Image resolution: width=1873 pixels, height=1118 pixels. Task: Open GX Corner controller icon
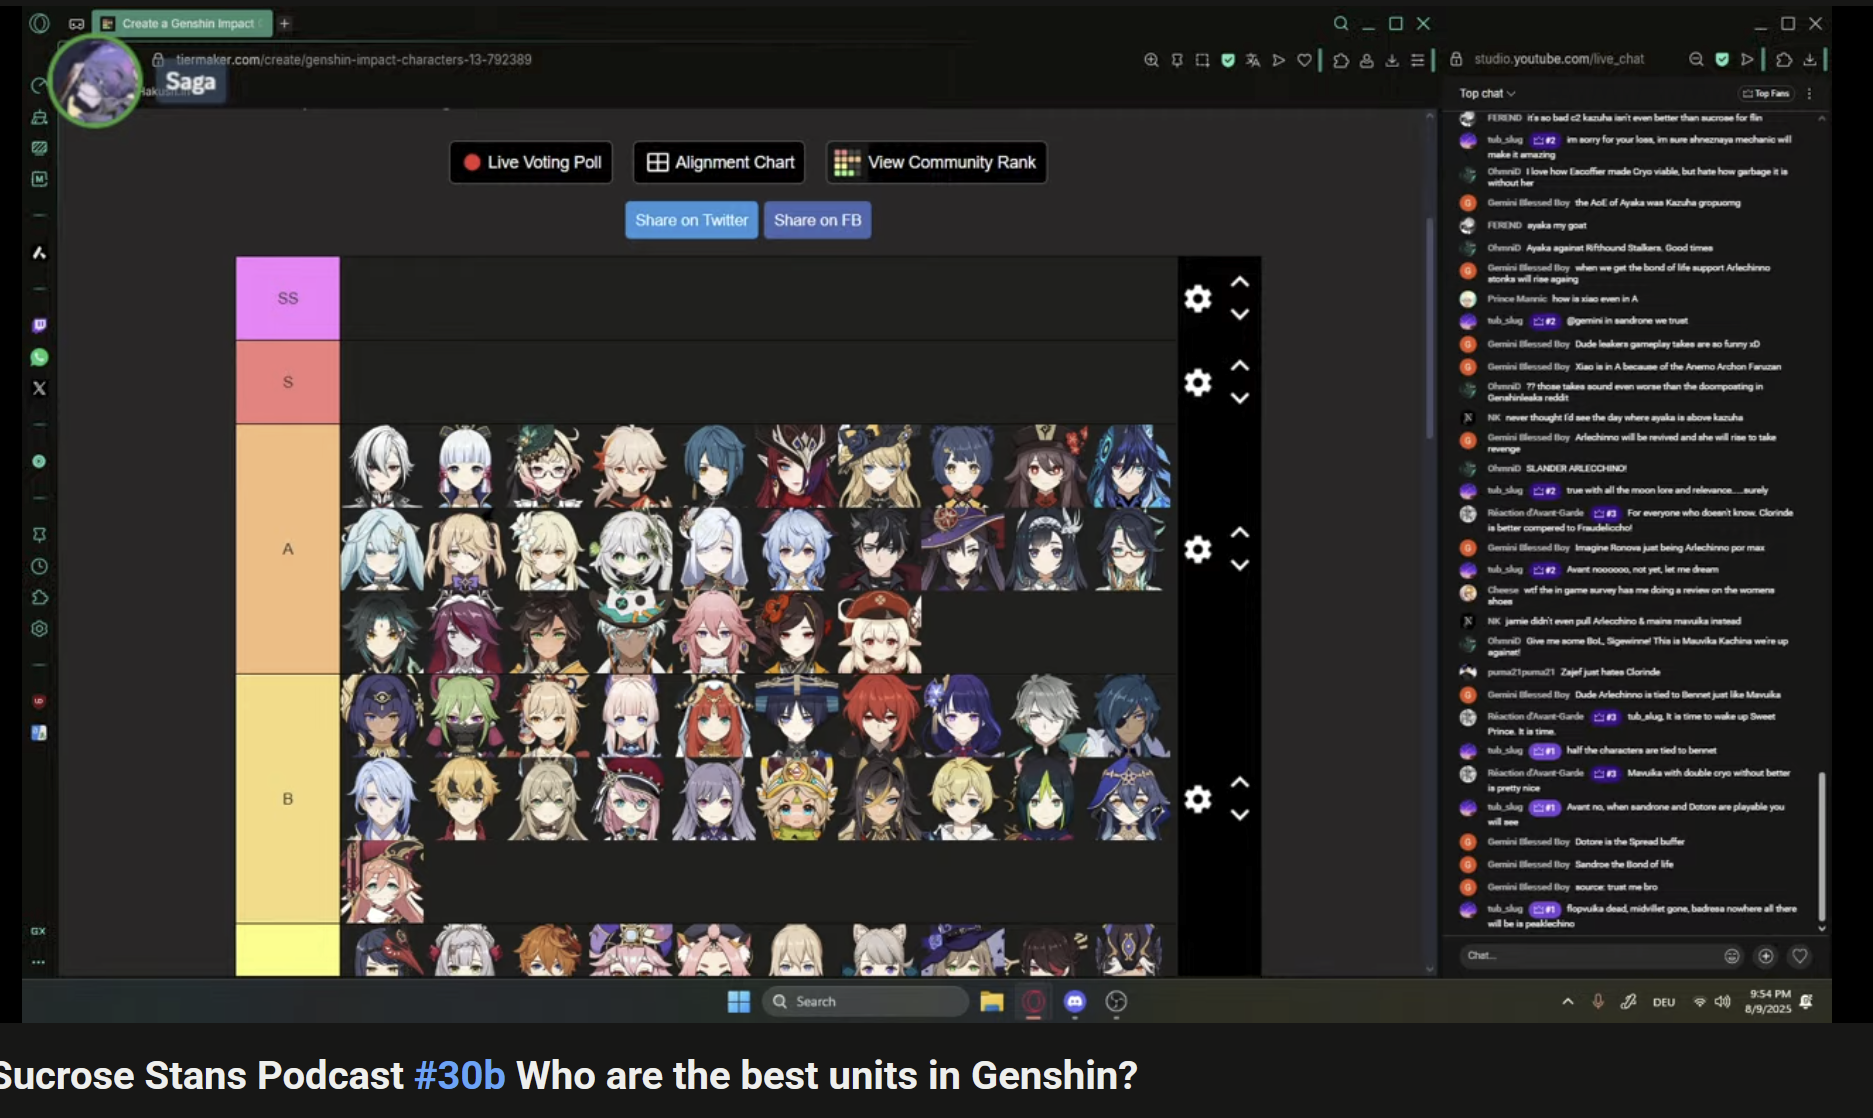pos(76,23)
